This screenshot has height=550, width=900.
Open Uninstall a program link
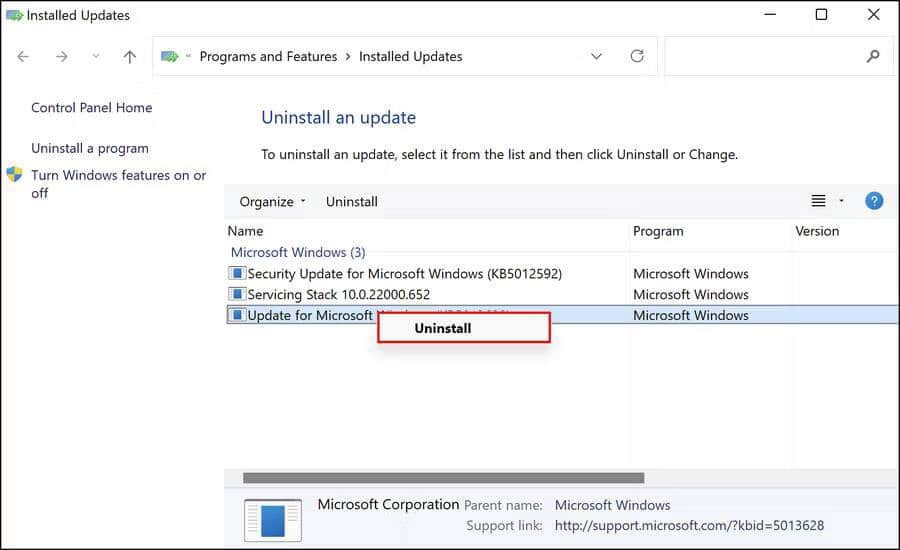click(x=90, y=148)
